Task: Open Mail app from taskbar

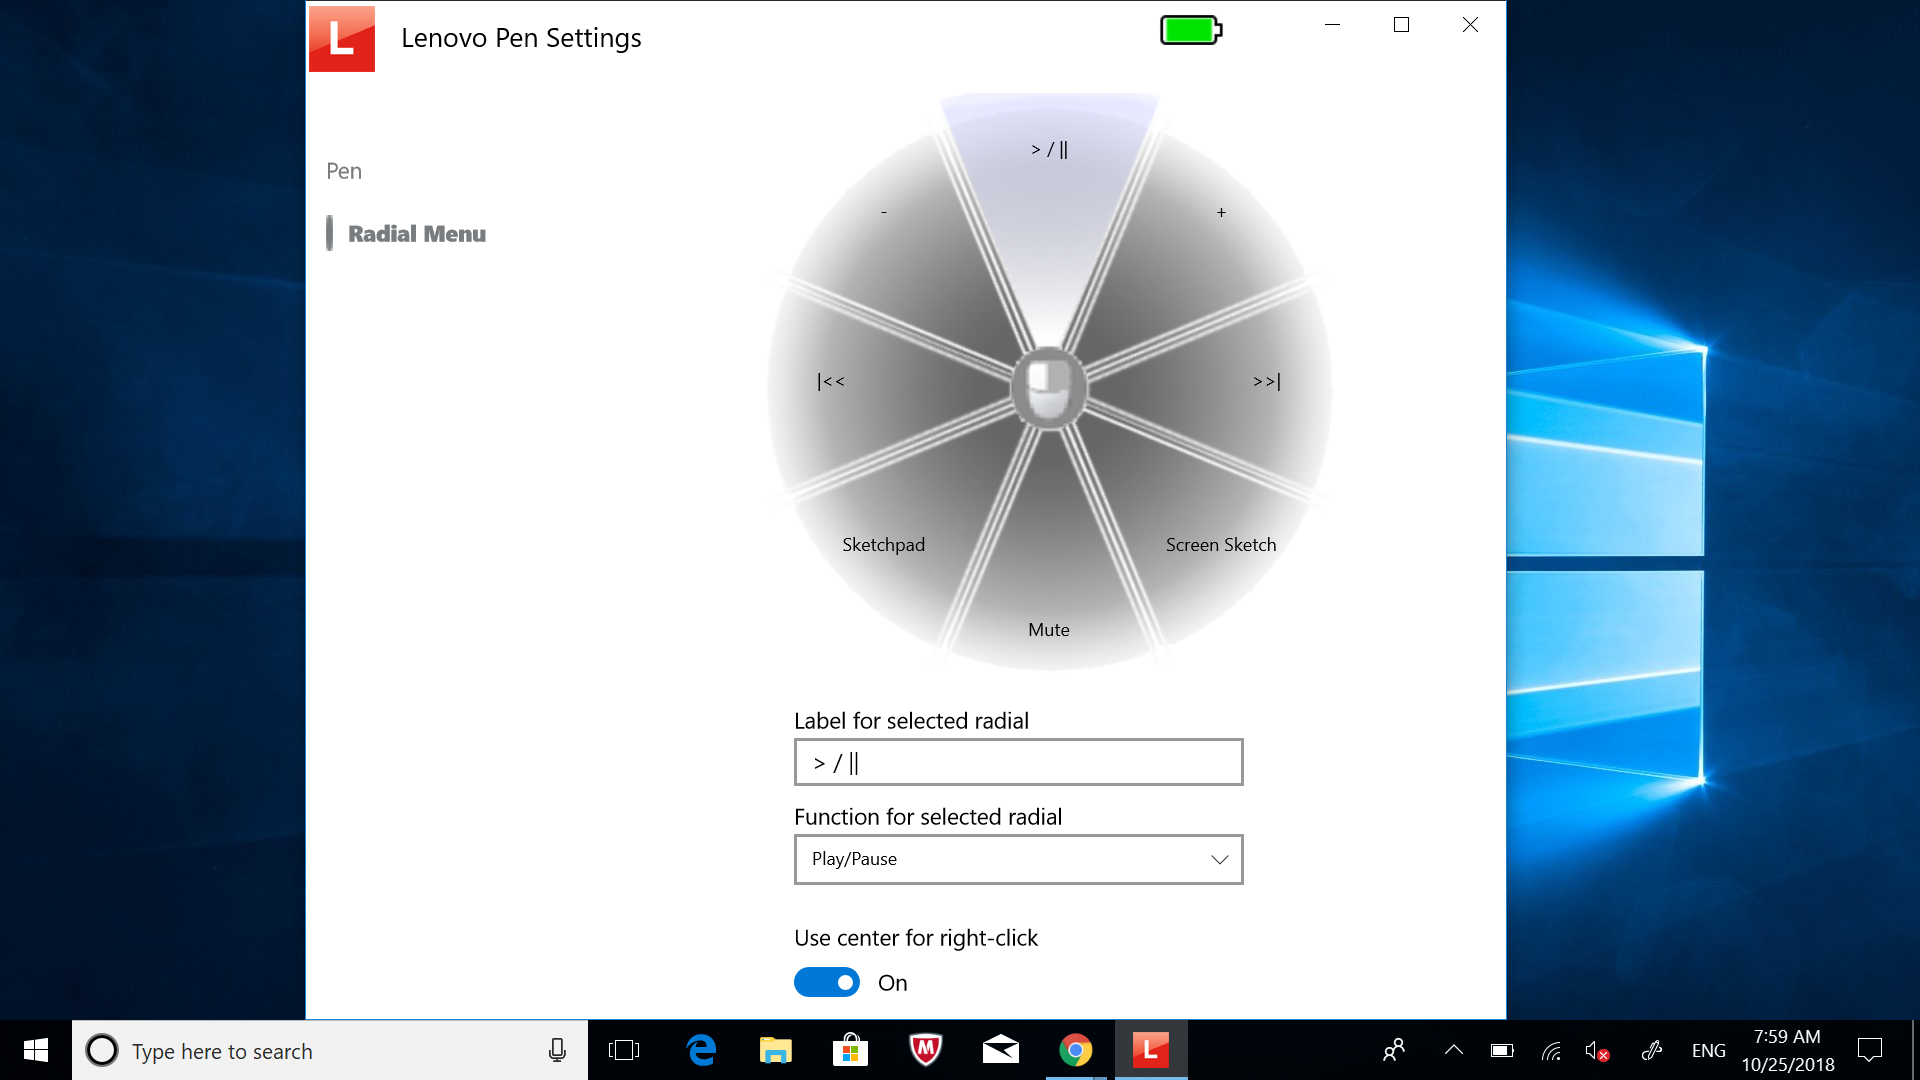Action: 1000,1050
